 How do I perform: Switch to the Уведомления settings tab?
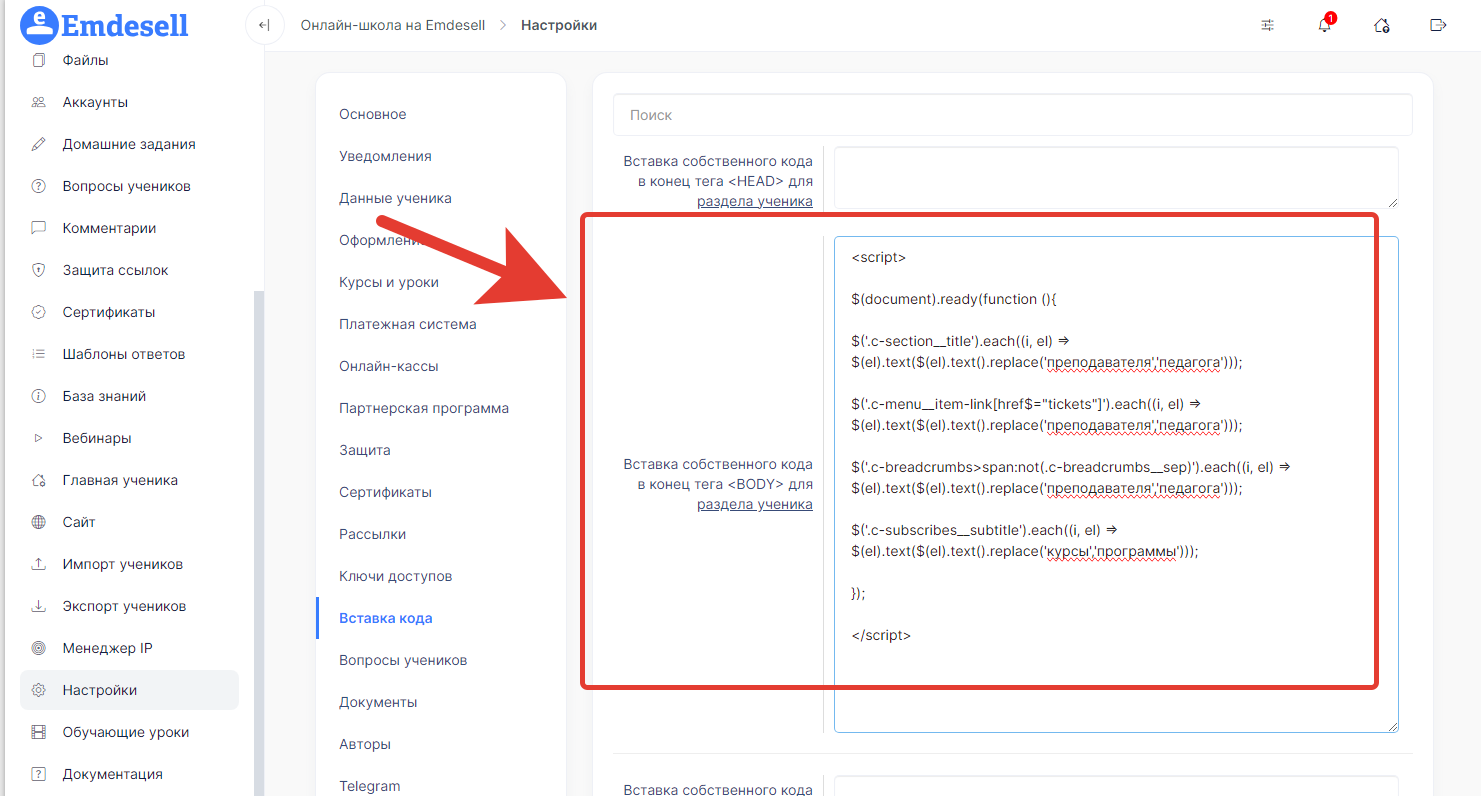coord(385,156)
